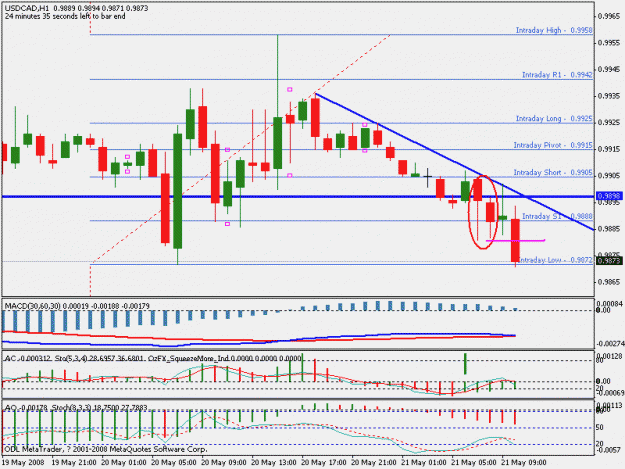625x469 pixels.
Task: Click the tall green MACD-pane spike at 21 May 05:00
Action: tap(465, 363)
